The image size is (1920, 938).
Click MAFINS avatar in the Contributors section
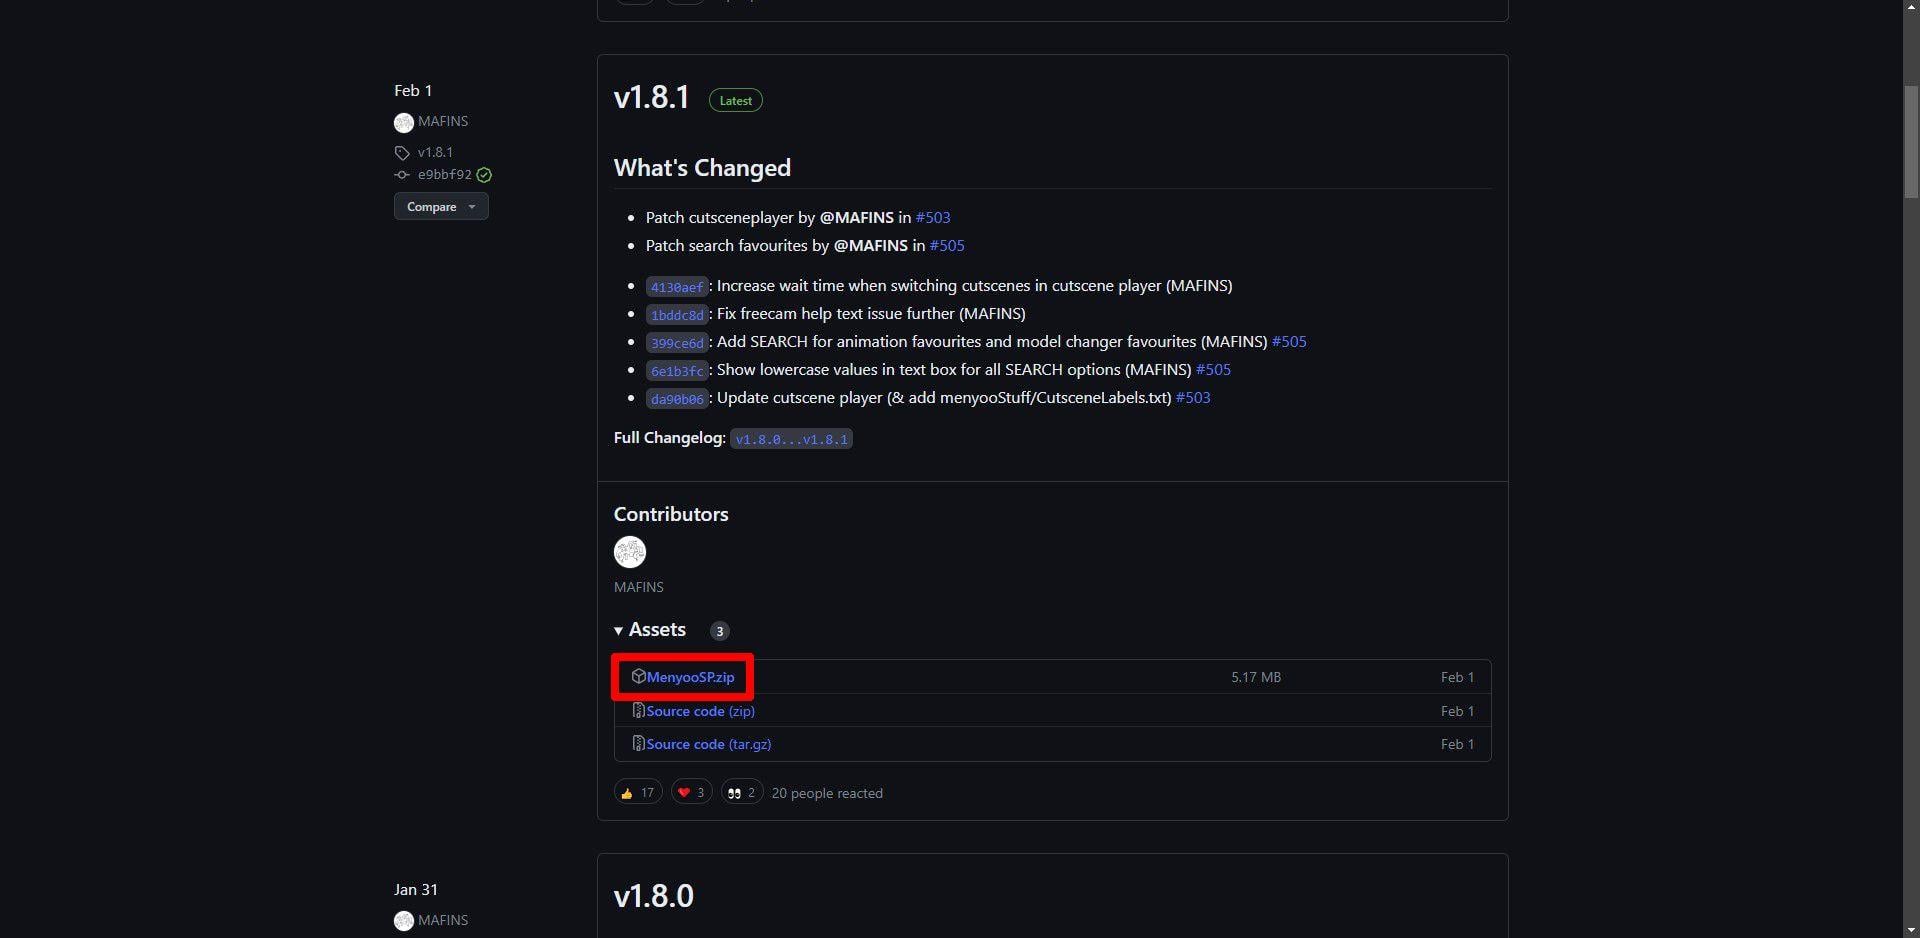[x=629, y=551]
